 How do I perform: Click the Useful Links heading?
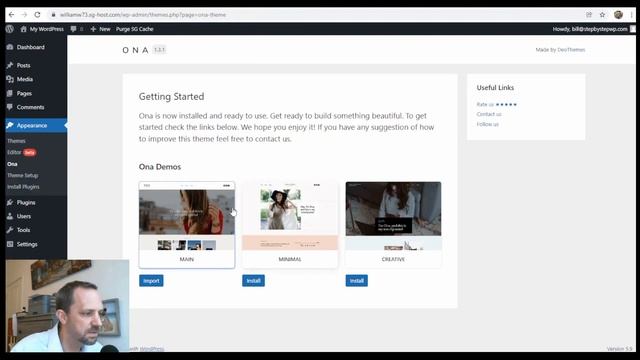click(x=495, y=88)
